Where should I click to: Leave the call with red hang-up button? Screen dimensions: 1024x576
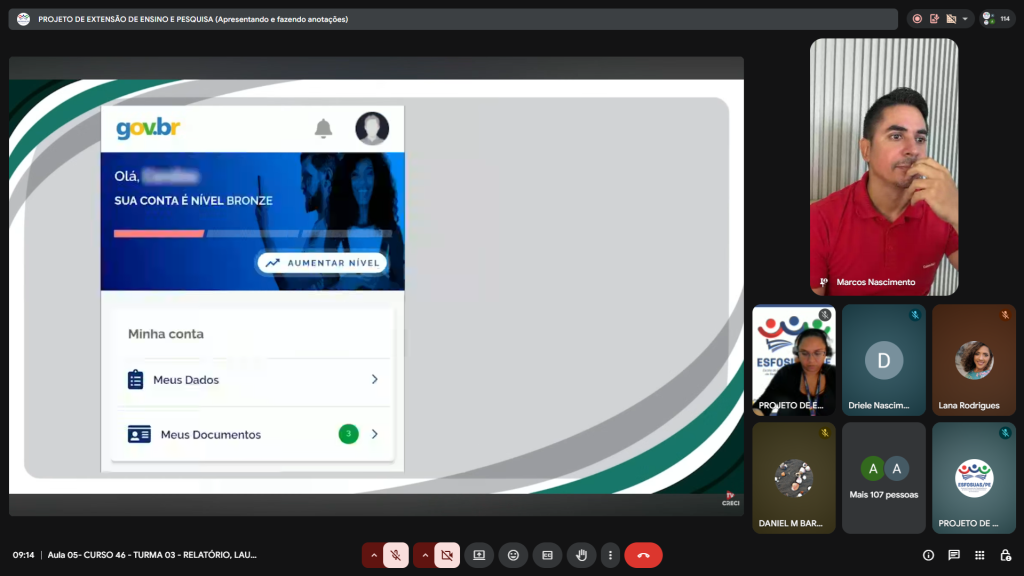(643, 555)
